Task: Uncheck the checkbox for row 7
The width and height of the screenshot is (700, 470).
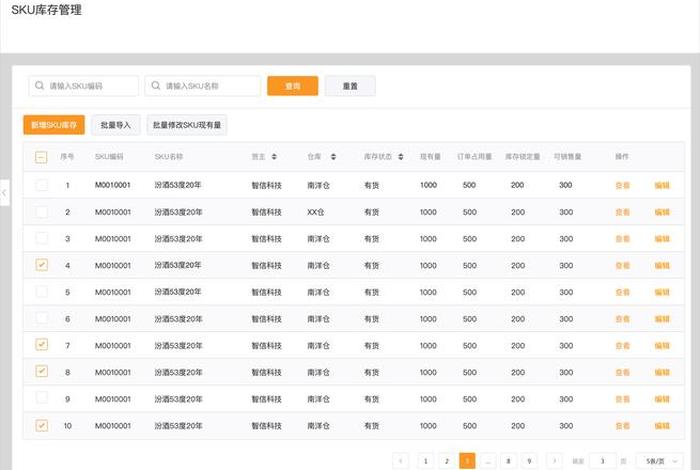Action: (x=42, y=345)
